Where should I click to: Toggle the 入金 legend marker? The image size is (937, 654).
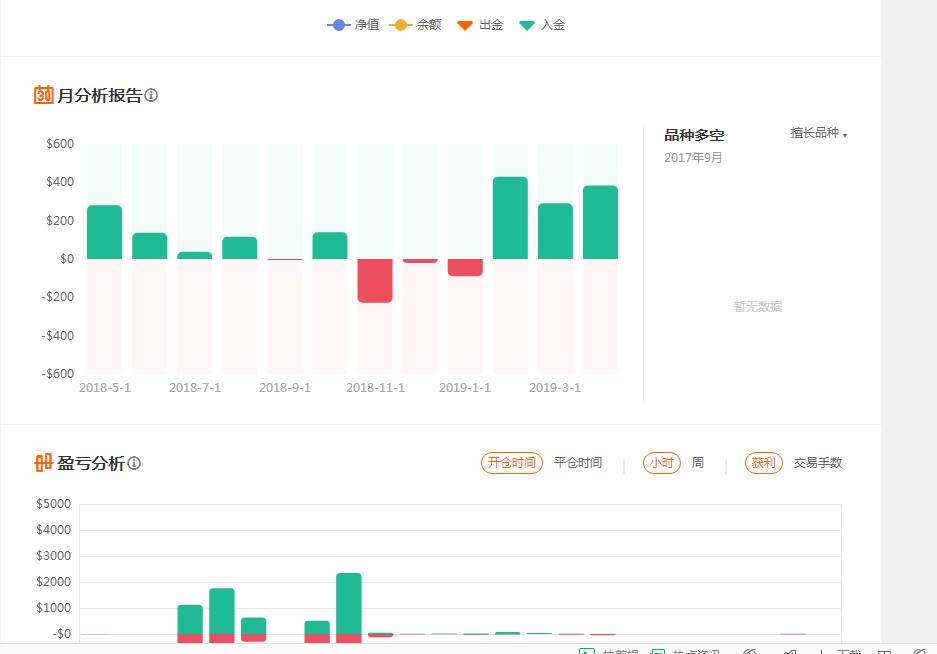click(542, 25)
